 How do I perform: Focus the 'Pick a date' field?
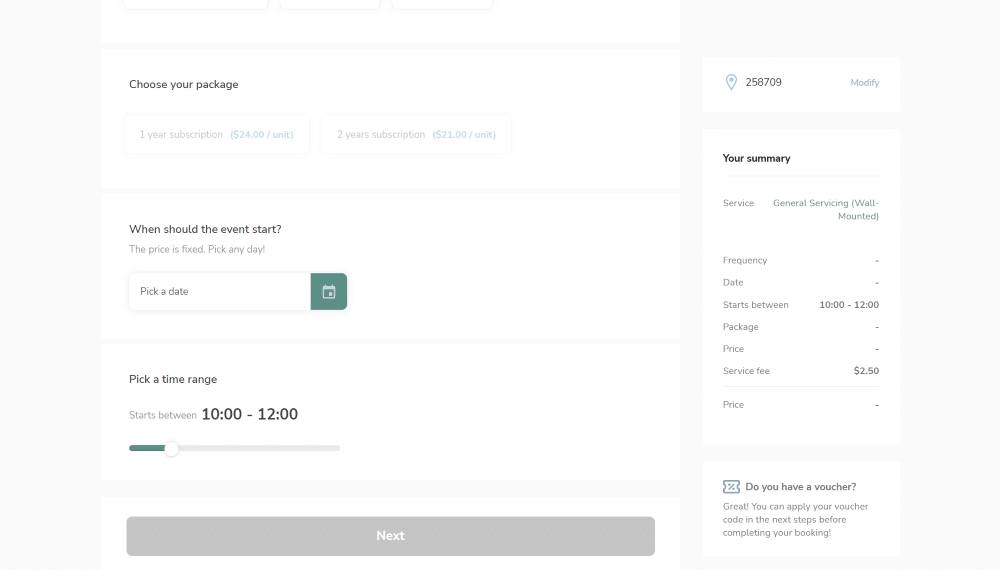(x=219, y=292)
